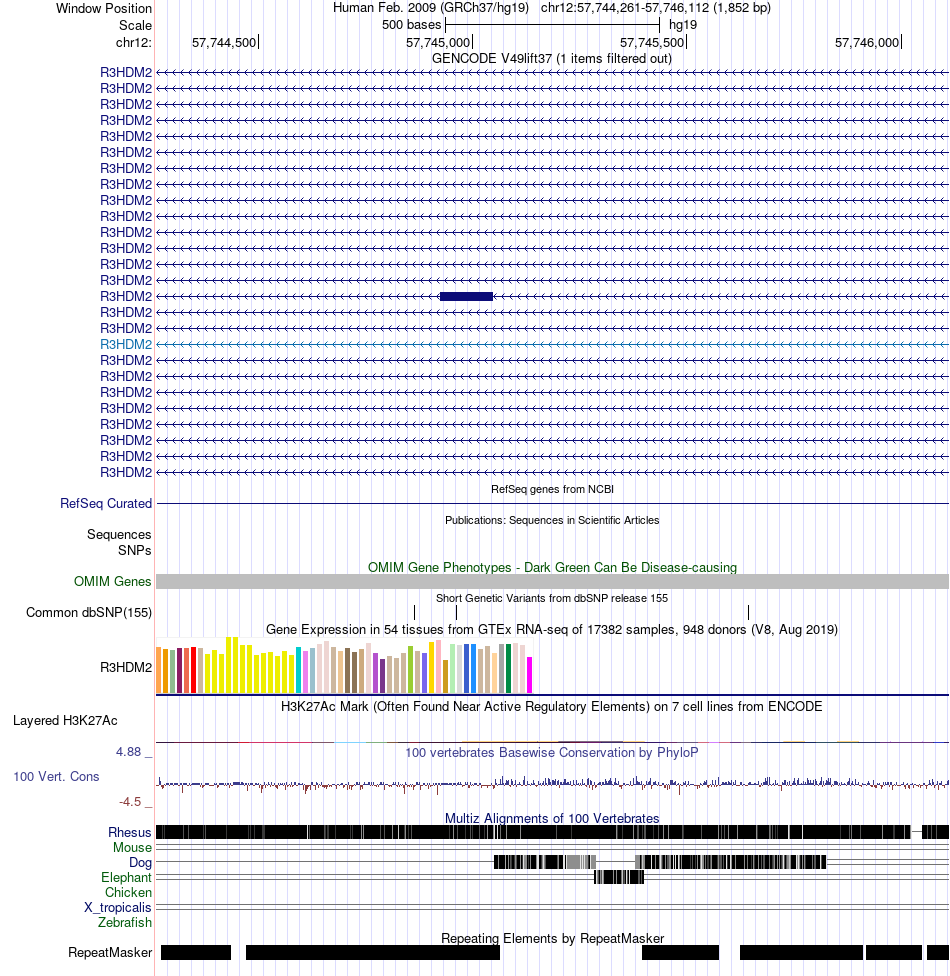Image resolution: width=950 pixels, height=976 pixels.
Task: Open Multiz Alignments of 100 Vertebrates title
Action: 552,819
